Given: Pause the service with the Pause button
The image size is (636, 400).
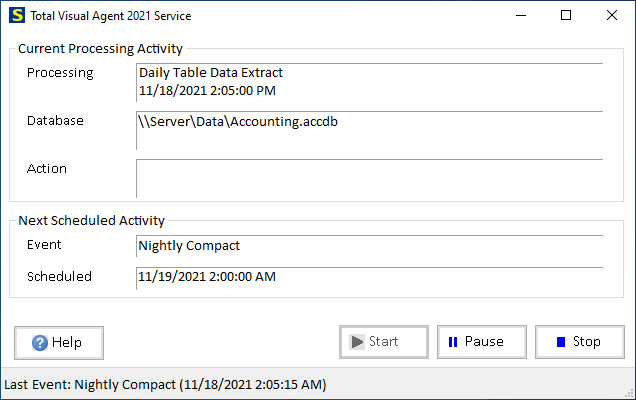Looking at the screenshot, I should [482, 342].
